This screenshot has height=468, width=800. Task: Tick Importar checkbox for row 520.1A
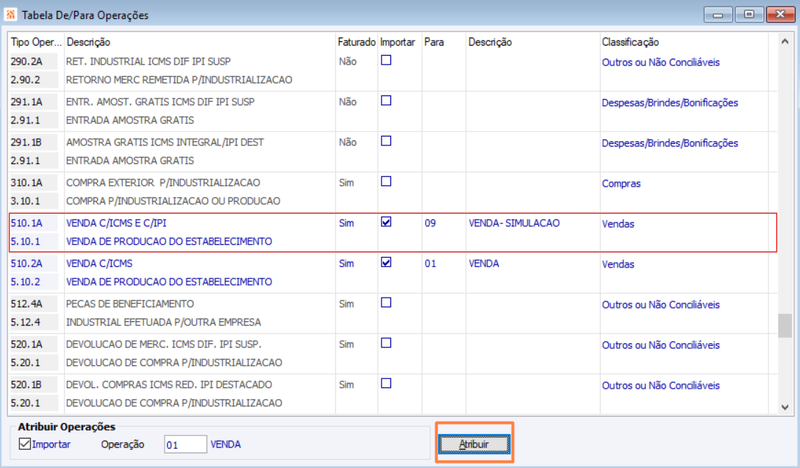pyautogui.click(x=386, y=343)
